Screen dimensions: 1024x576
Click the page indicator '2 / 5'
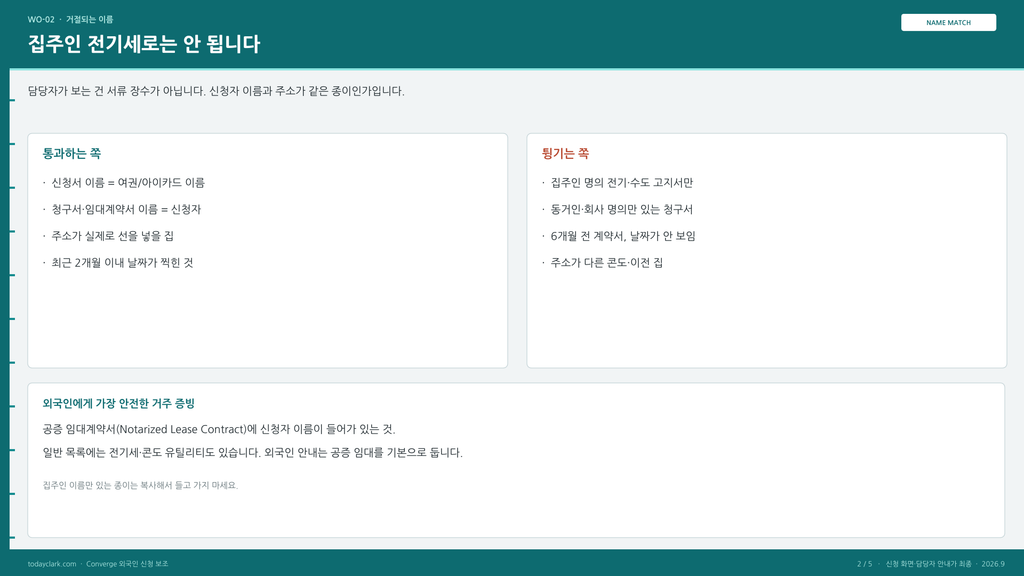point(864,564)
